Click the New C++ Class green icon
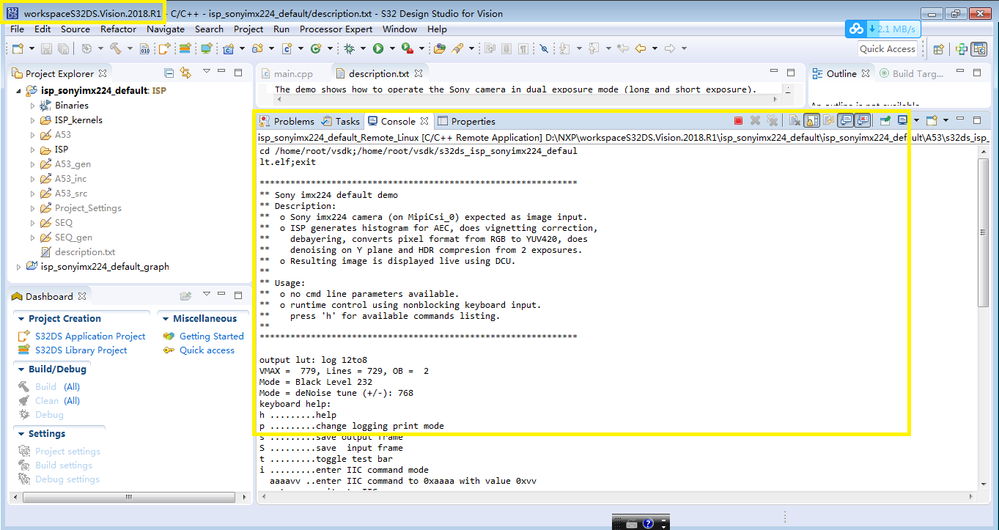Viewport: 999px width, 530px height. tap(315, 48)
